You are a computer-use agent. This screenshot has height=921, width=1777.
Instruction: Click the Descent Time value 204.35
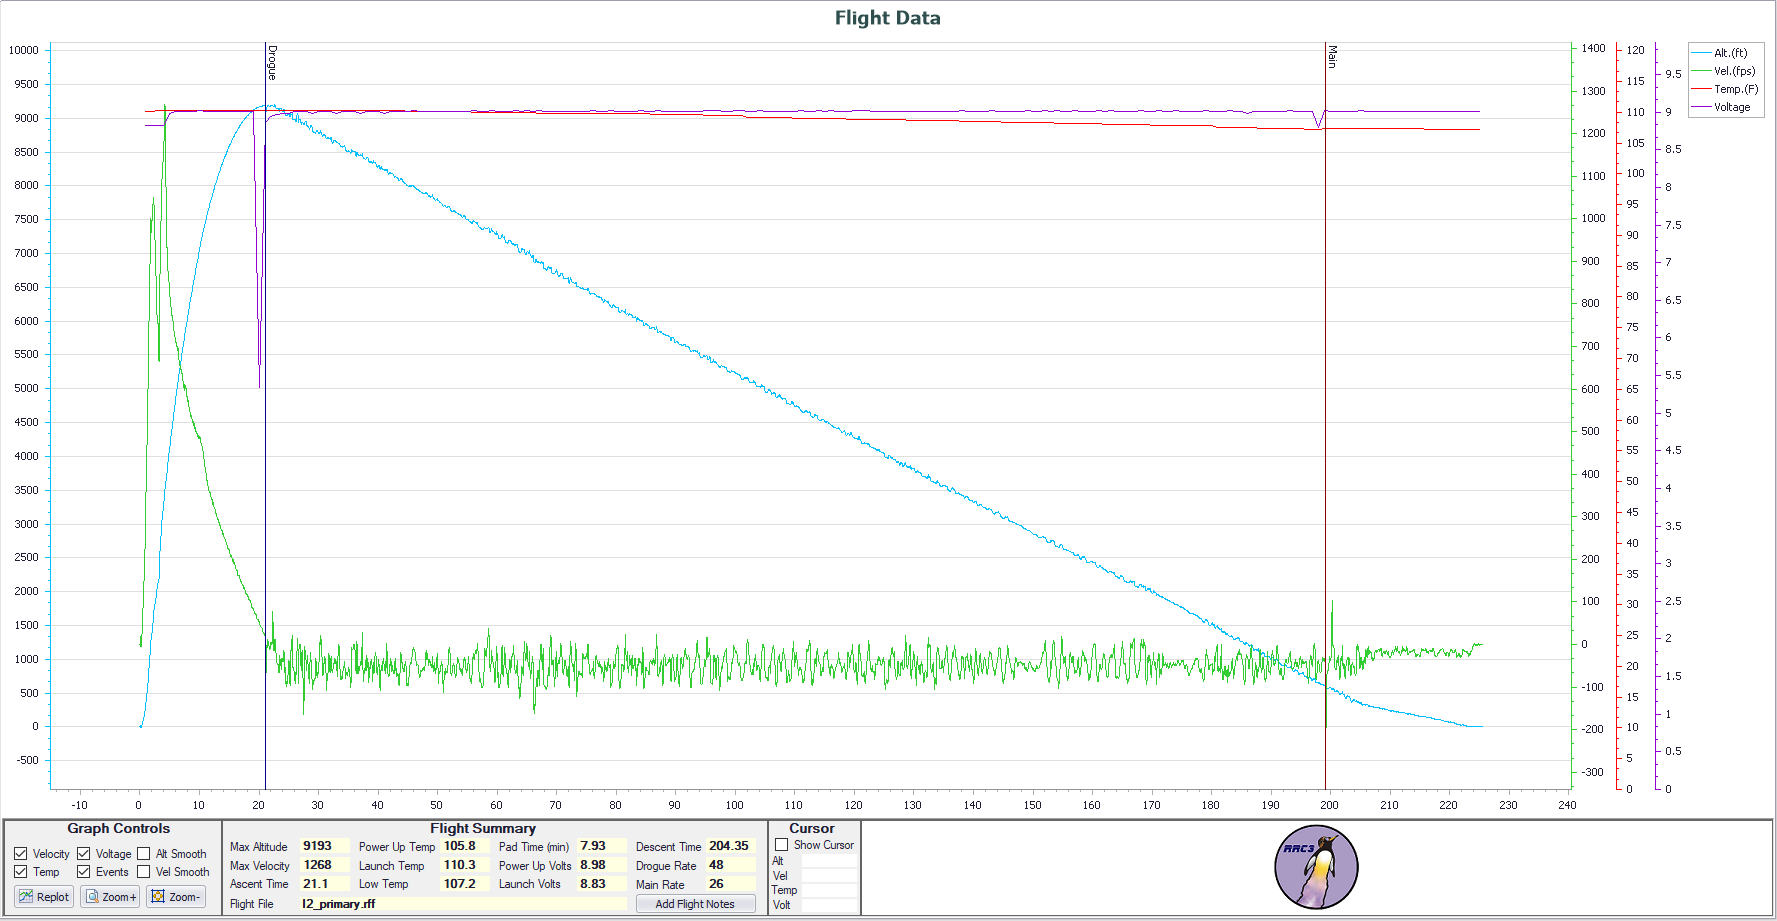click(731, 846)
